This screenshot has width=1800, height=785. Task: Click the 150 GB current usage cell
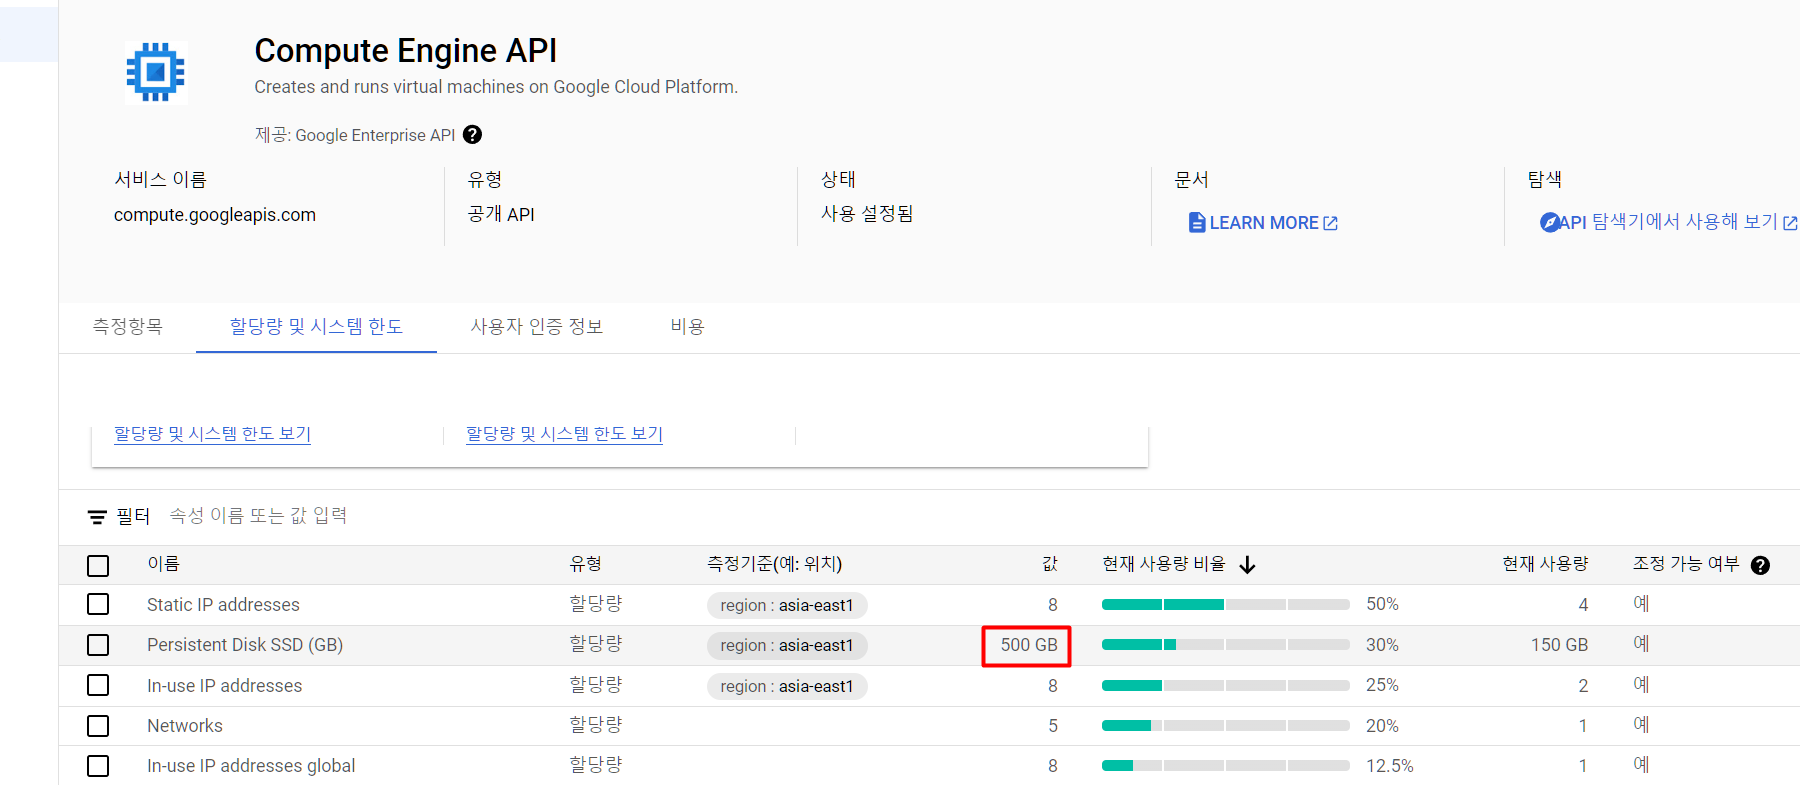coord(1559,645)
